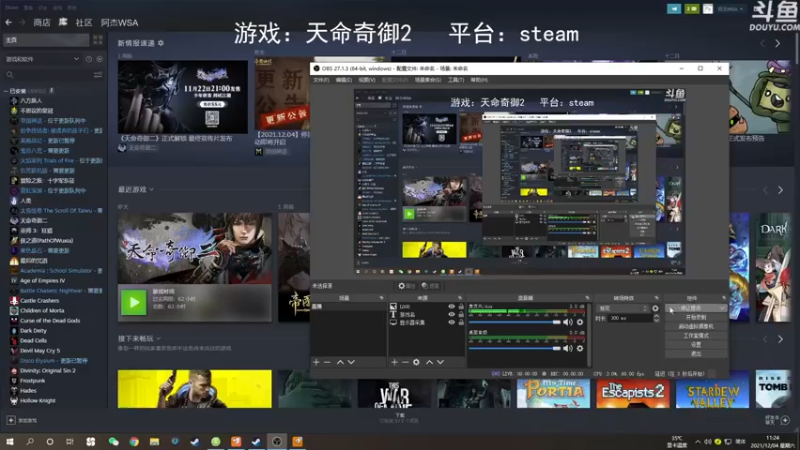Open settings gear for first mixer channel

click(580, 322)
